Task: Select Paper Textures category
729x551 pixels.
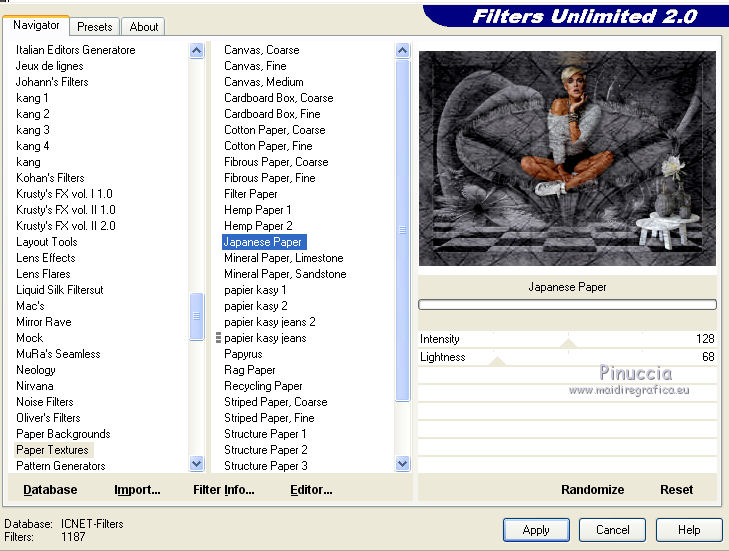Action: click(52, 450)
